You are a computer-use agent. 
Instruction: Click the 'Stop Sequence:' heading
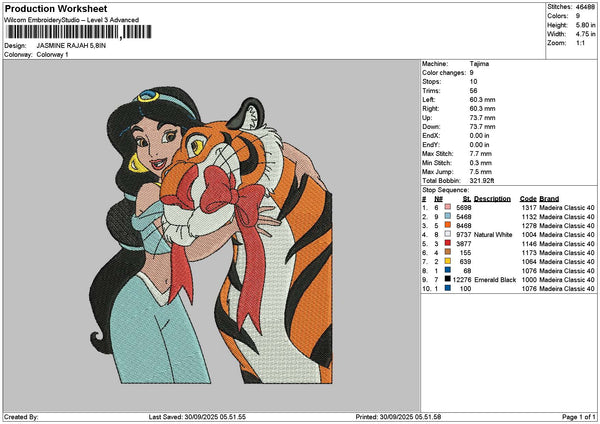pos(445,190)
